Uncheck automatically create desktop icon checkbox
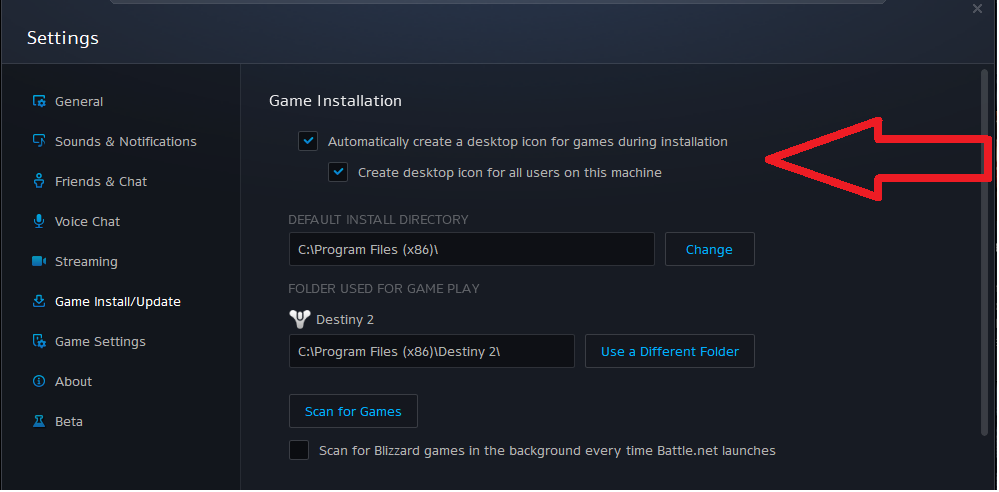Screen dimensions: 999x492 tap(308, 141)
